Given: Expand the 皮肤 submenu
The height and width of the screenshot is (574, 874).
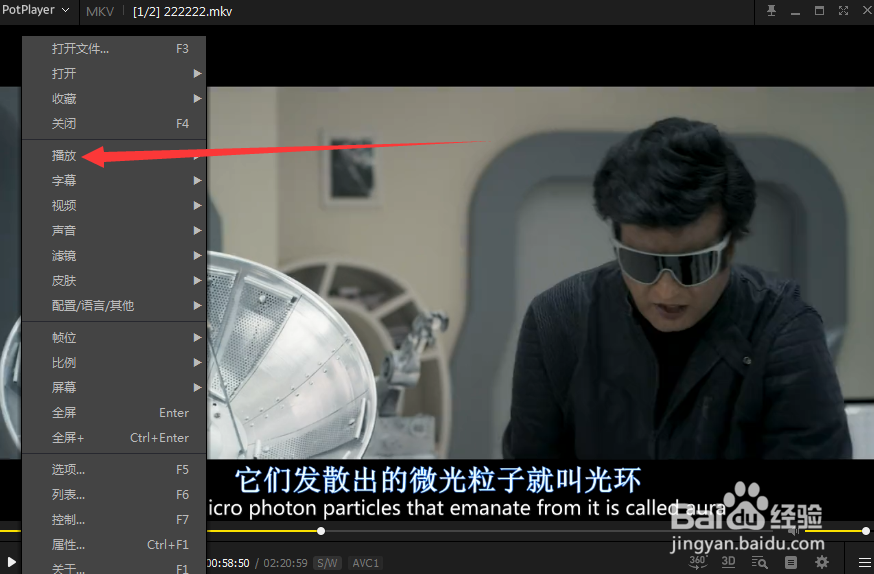Looking at the screenshot, I should click(114, 281).
